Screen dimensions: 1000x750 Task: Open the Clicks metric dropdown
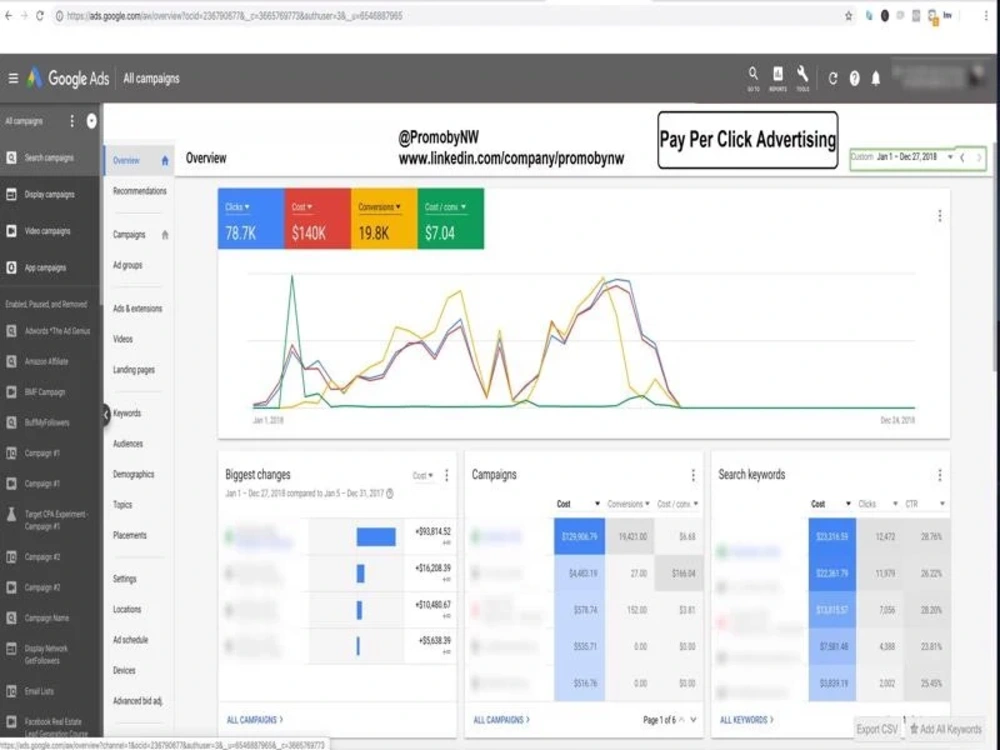pos(237,207)
